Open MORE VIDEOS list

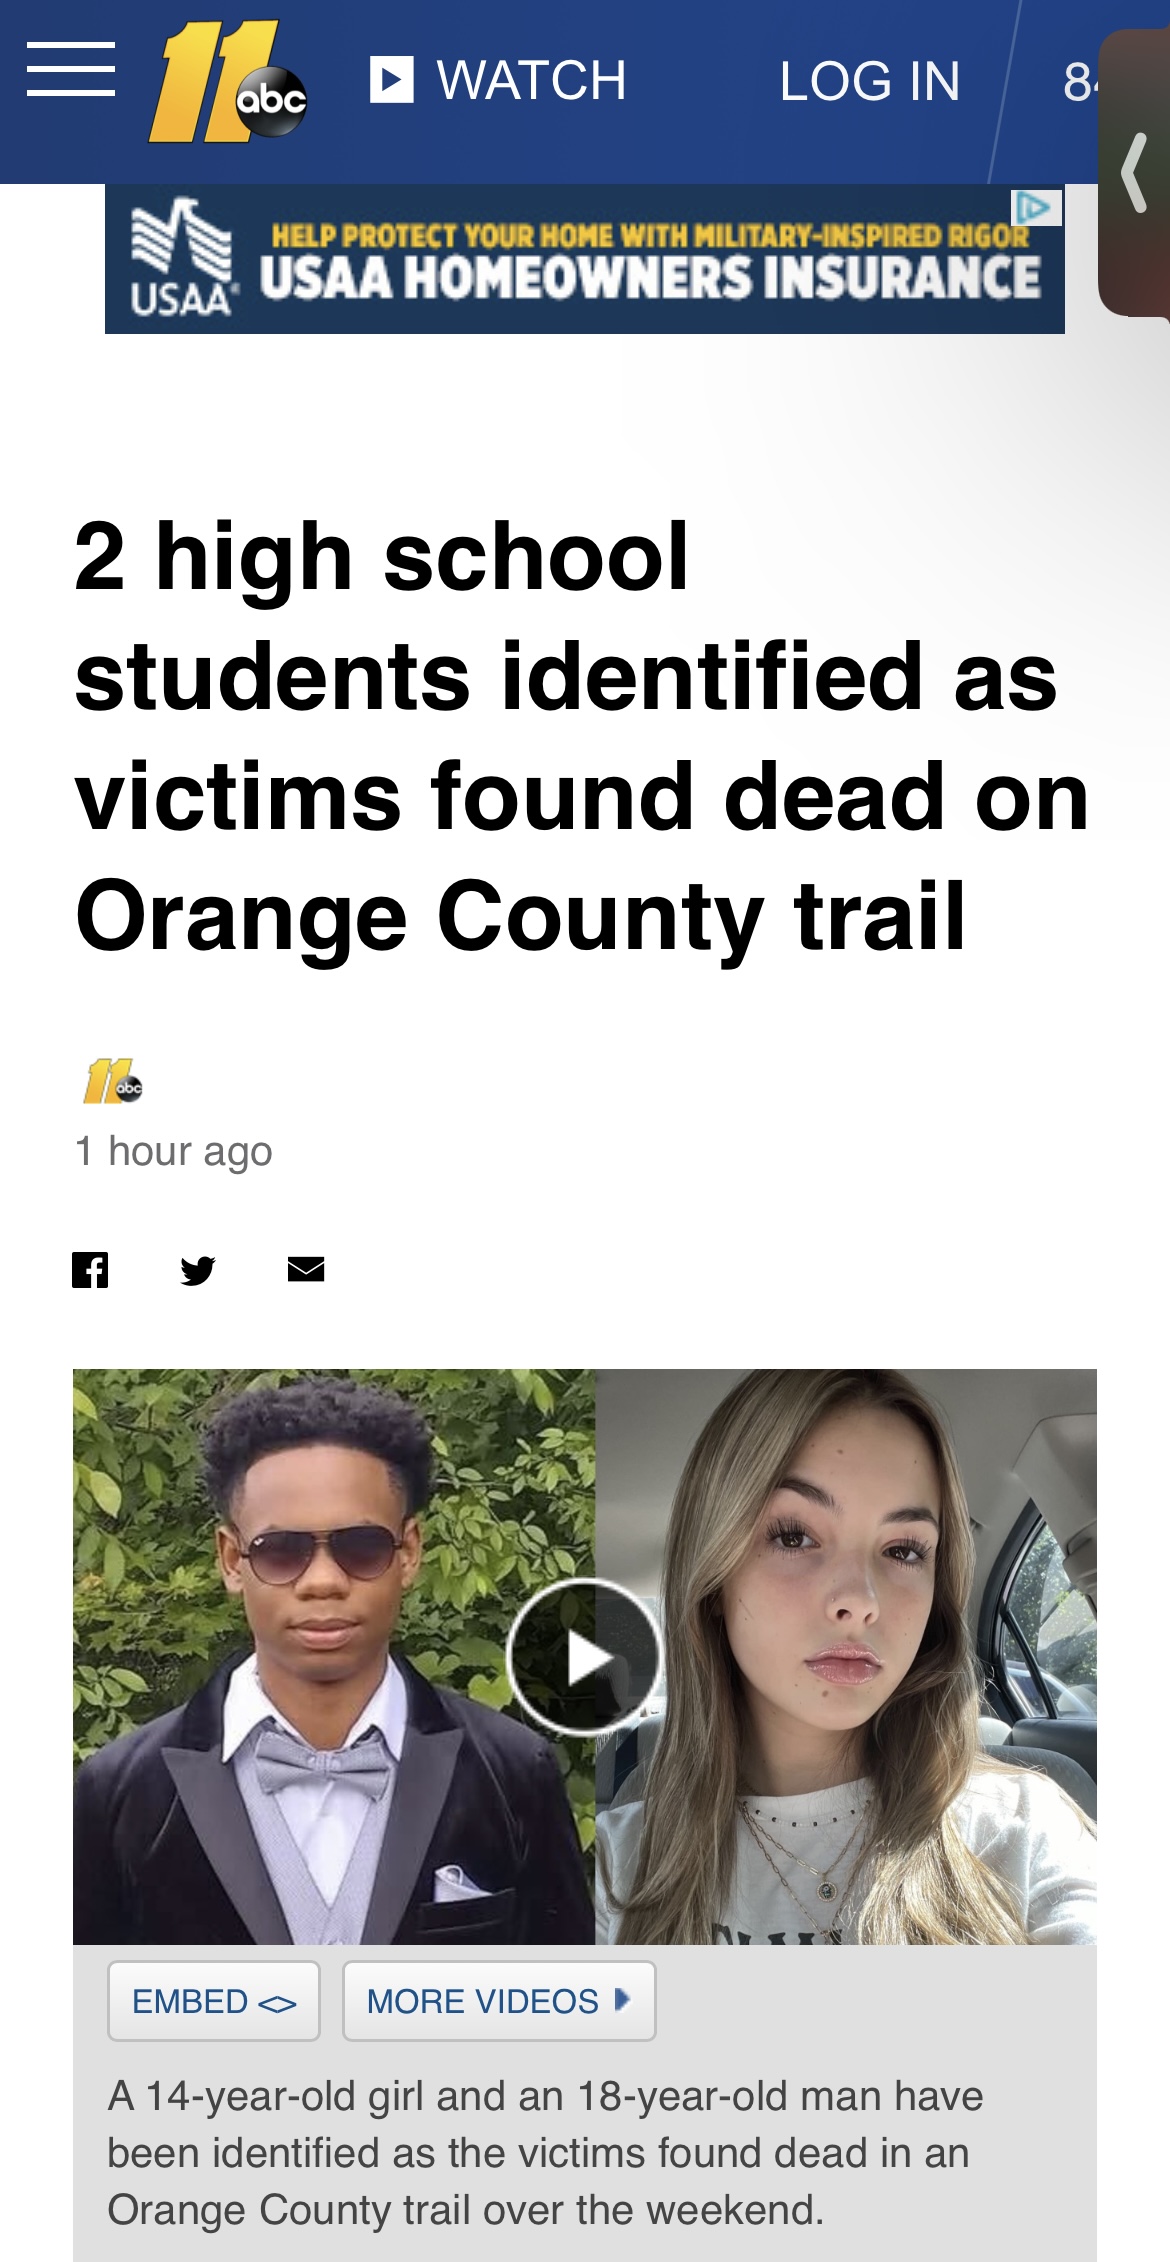tap(499, 2001)
